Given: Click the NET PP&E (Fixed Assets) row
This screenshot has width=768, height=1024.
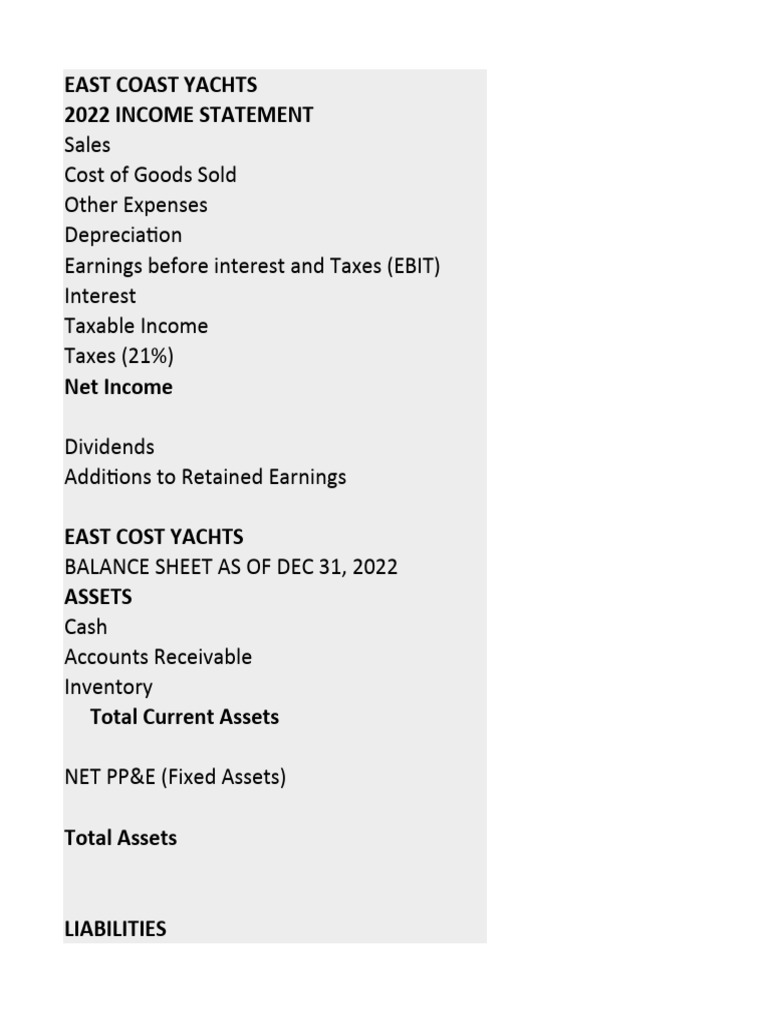Looking at the screenshot, I should [x=175, y=777].
